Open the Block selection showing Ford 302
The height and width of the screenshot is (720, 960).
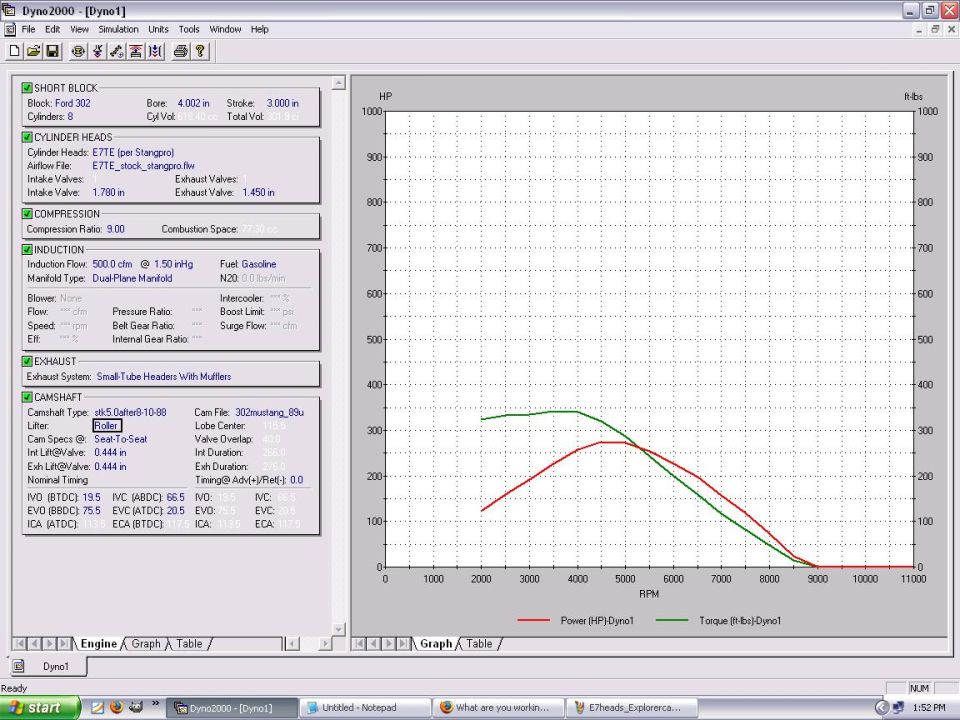[73, 103]
